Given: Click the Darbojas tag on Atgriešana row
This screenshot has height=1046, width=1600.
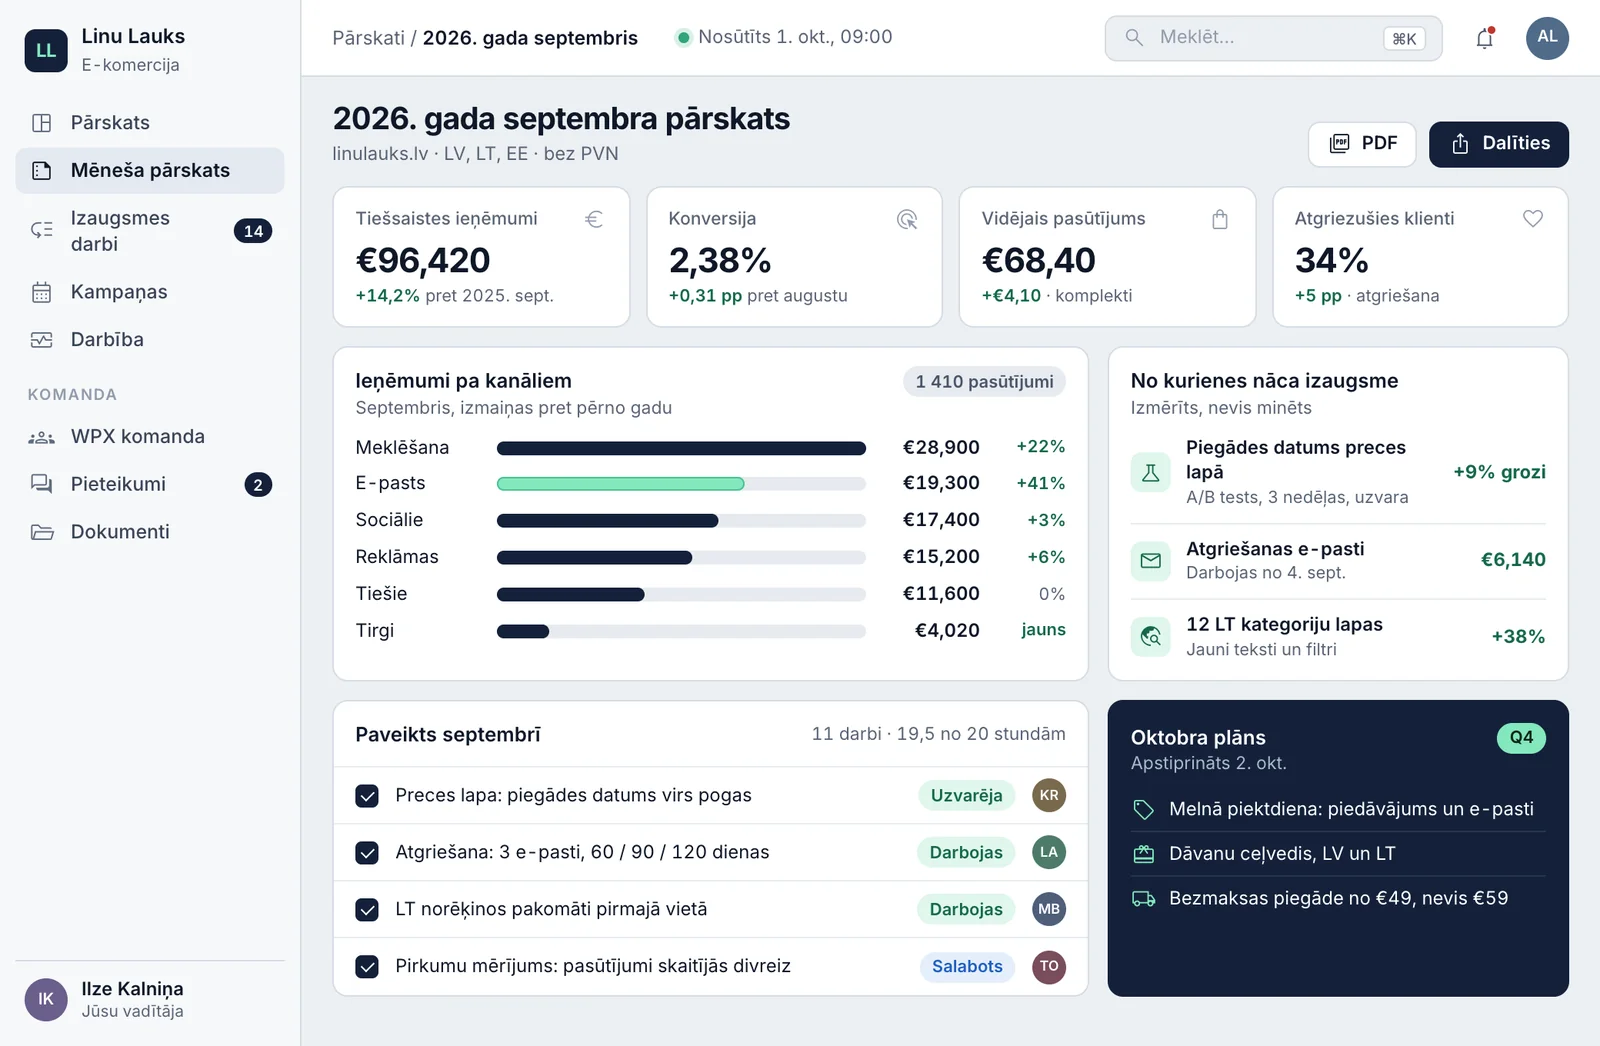Looking at the screenshot, I should point(966,852).
